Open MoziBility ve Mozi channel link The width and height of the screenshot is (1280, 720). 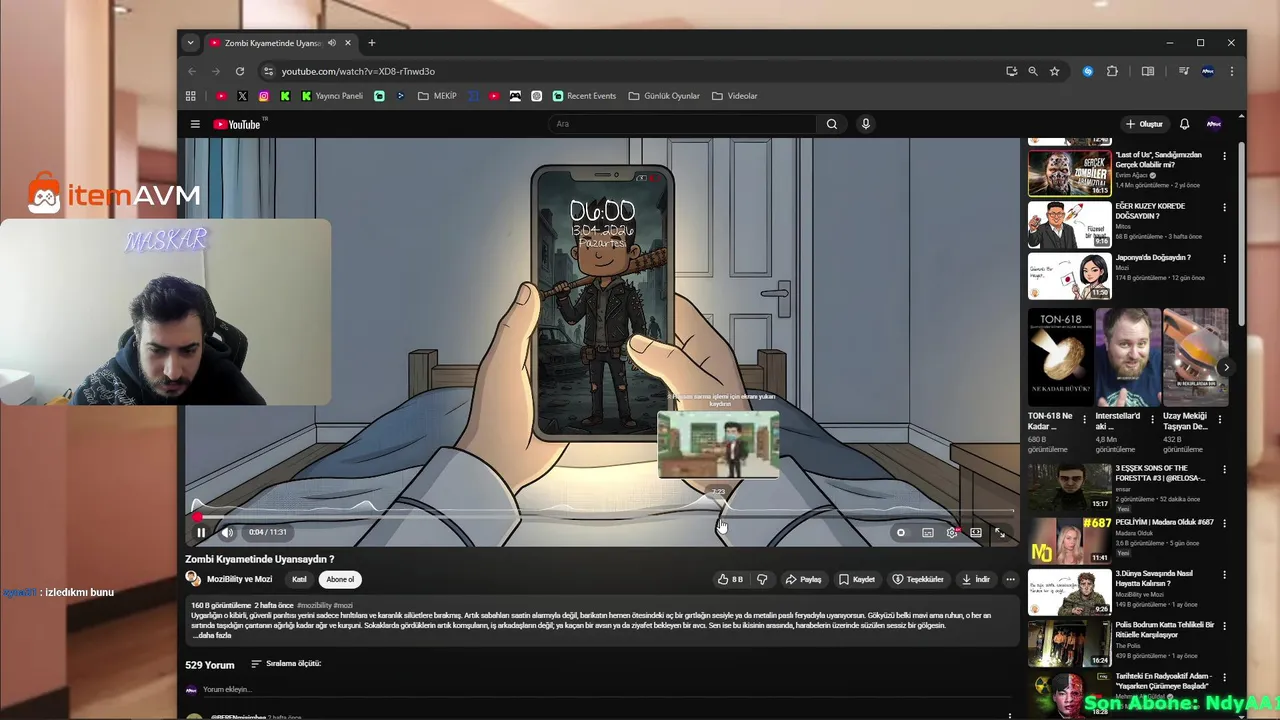click(x=239, y=579)
